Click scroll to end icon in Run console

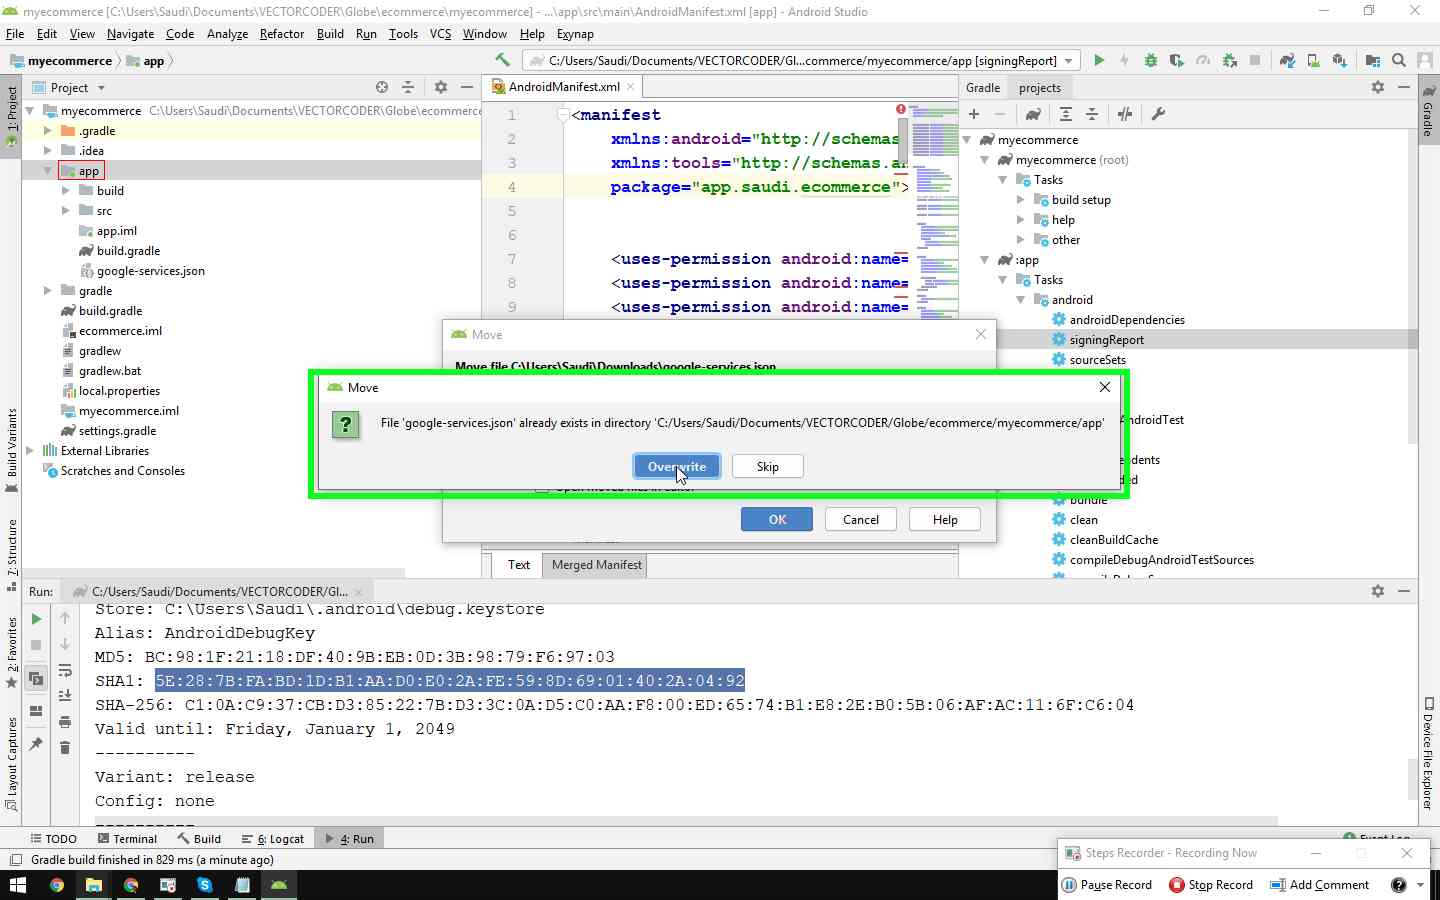point(65,695)
